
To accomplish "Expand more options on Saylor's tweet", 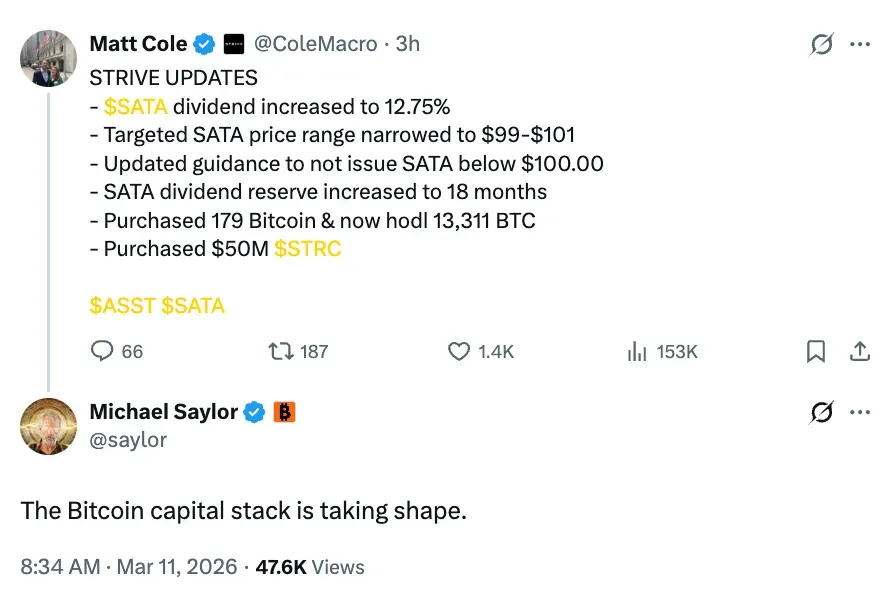I will coord(859,412).
